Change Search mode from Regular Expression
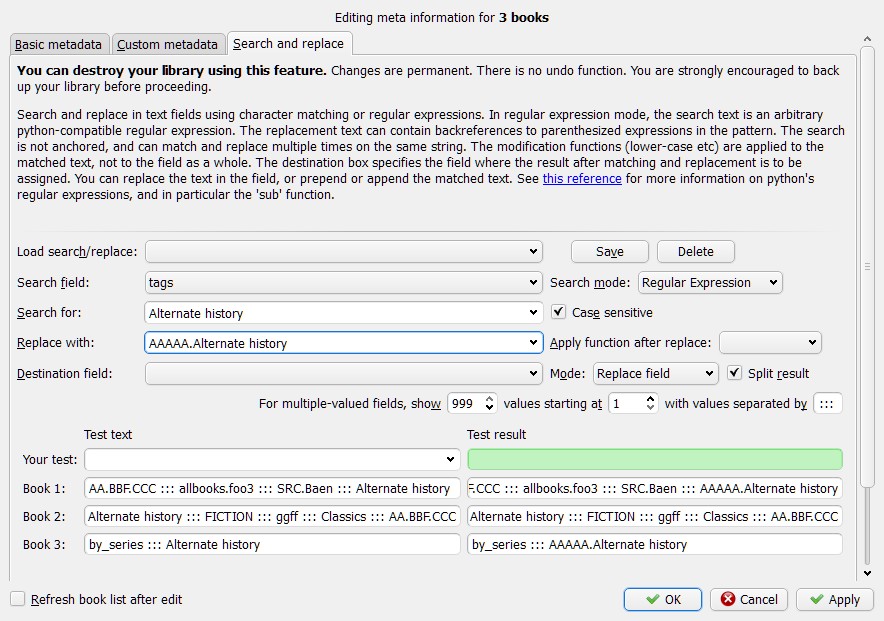The image size is (884, 621). click(x=710, y=283)
